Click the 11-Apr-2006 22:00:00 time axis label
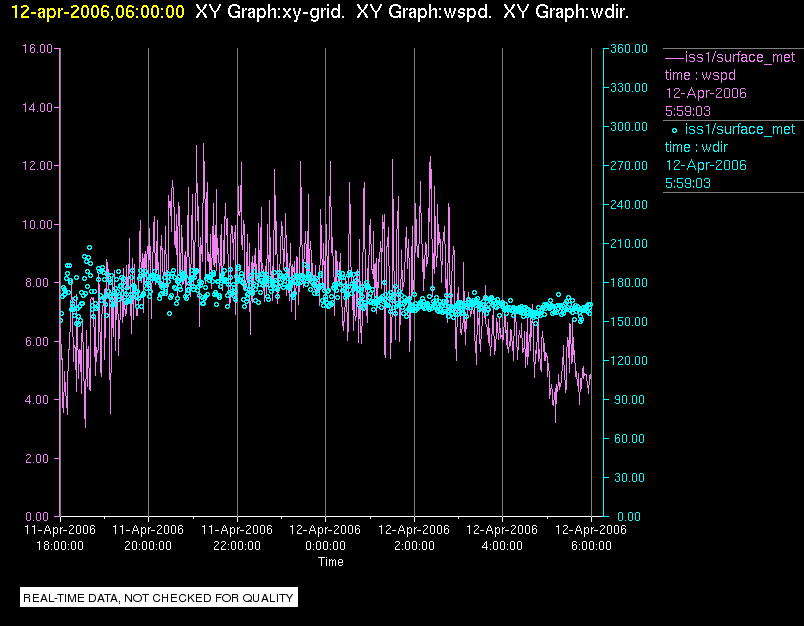The width and height of the screenshot is (804, 626). 237,538
